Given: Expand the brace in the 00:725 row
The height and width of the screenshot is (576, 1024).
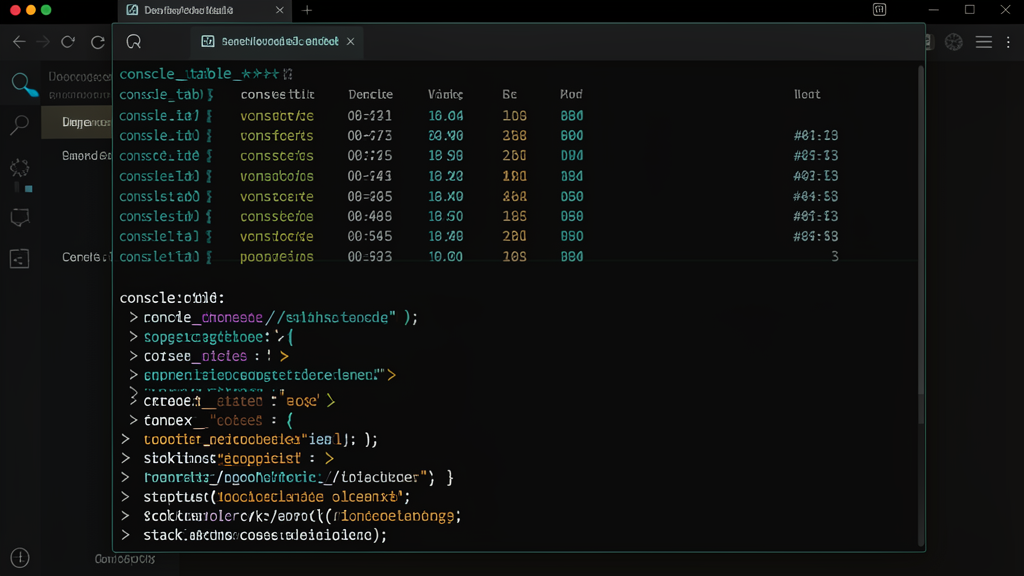Looking at the screenshot, I should 209,156.
